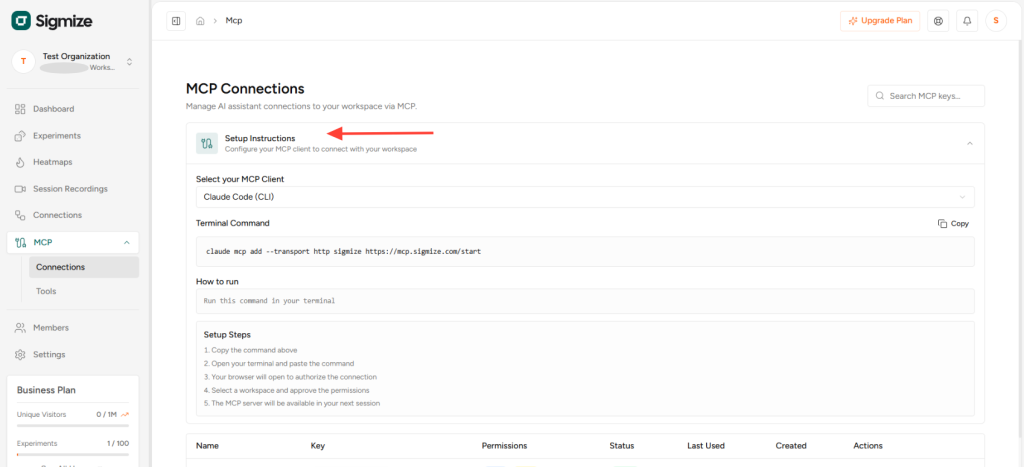Click the Key column header
The image size is (1024, 467).
317,446
